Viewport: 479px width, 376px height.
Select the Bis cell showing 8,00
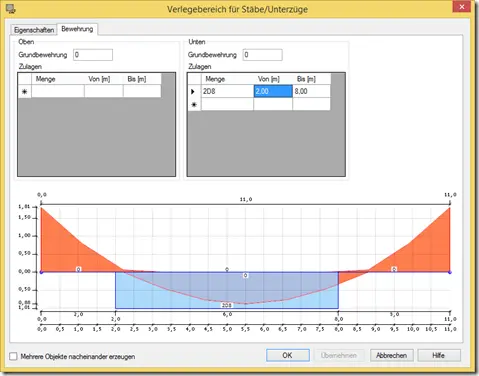click(x=312, y=91)
